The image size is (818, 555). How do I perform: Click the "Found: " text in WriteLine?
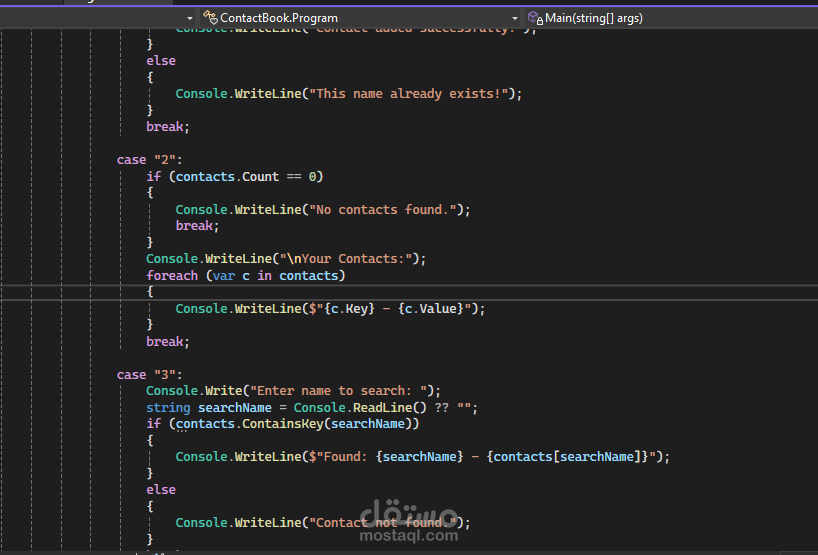(x=346, y=457)
